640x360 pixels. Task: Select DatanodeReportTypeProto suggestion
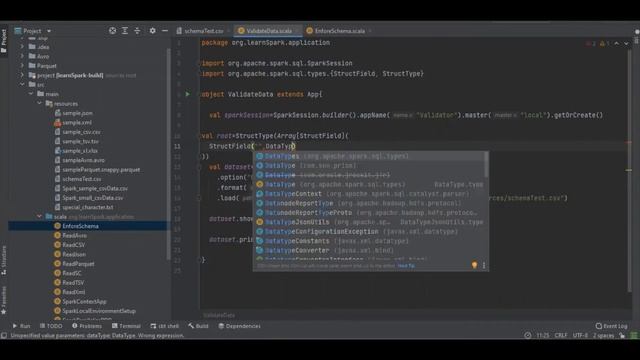pos(369,213)
